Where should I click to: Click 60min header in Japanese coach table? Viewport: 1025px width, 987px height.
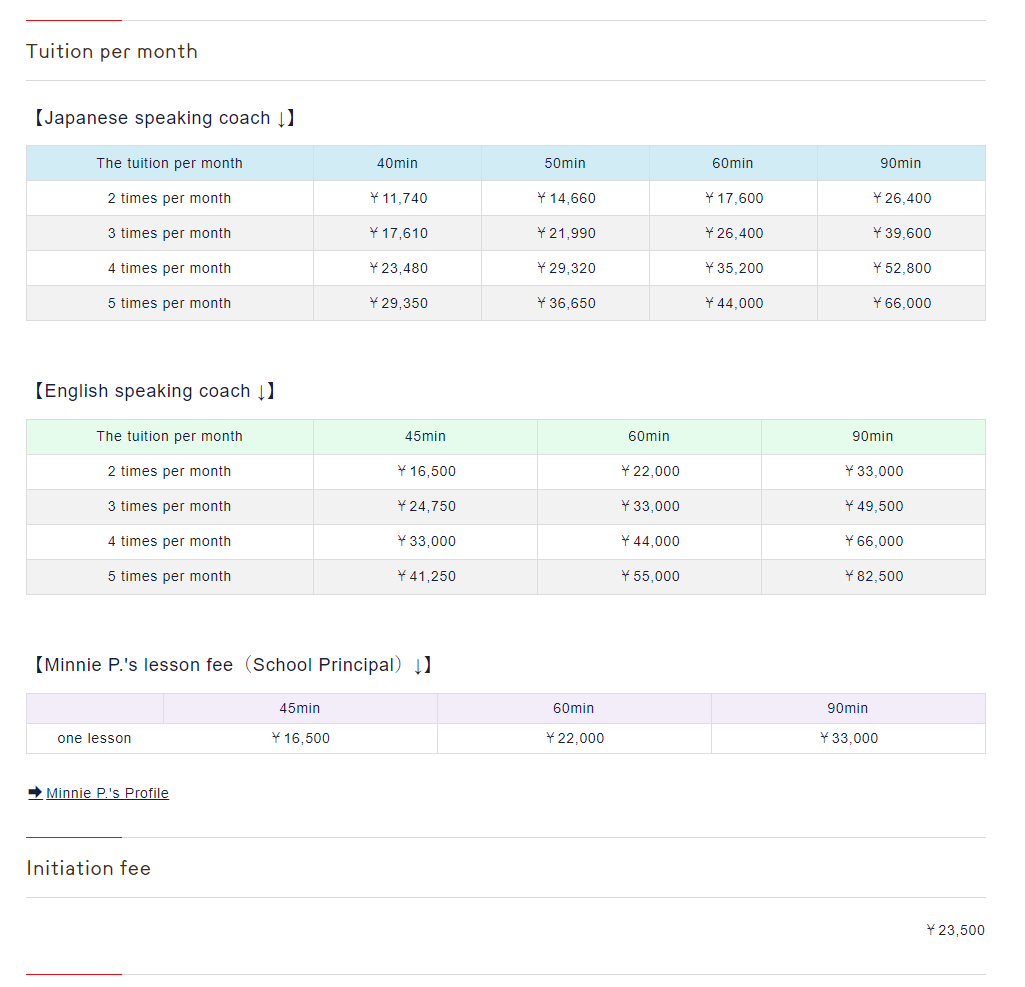click(x=733, y=163)
